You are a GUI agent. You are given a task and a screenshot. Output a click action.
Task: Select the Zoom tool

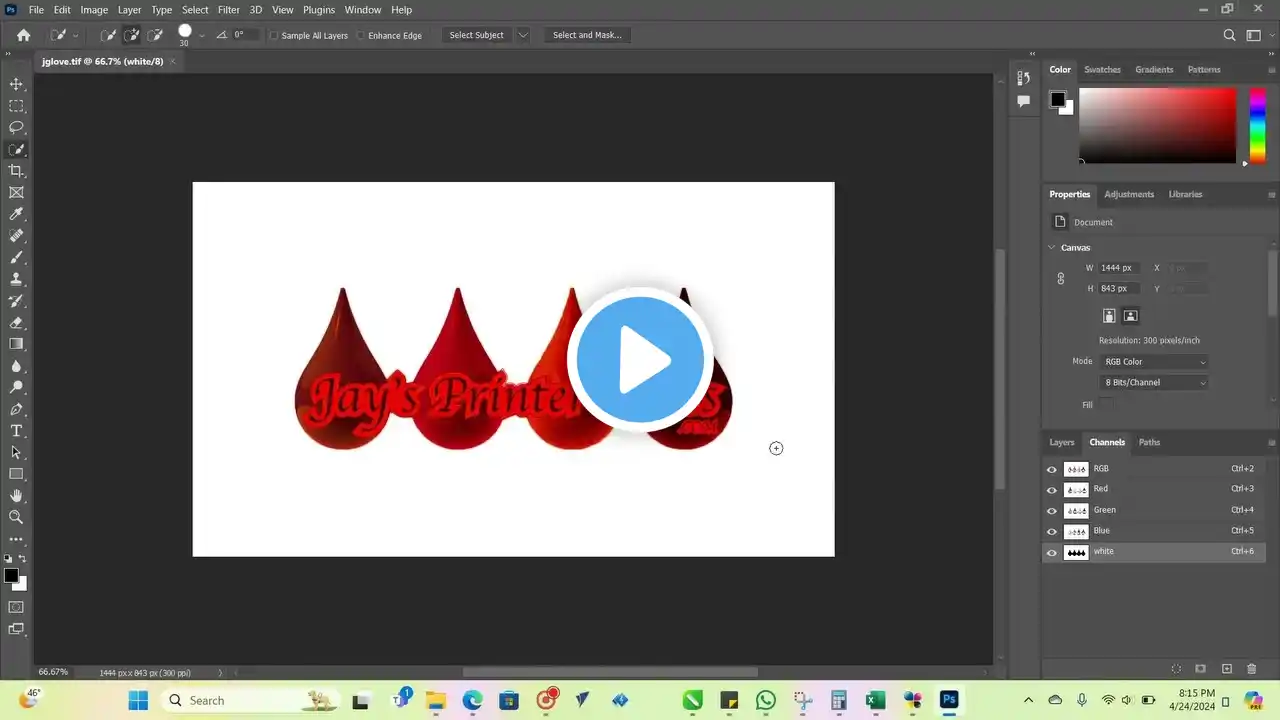pos(16,517)
